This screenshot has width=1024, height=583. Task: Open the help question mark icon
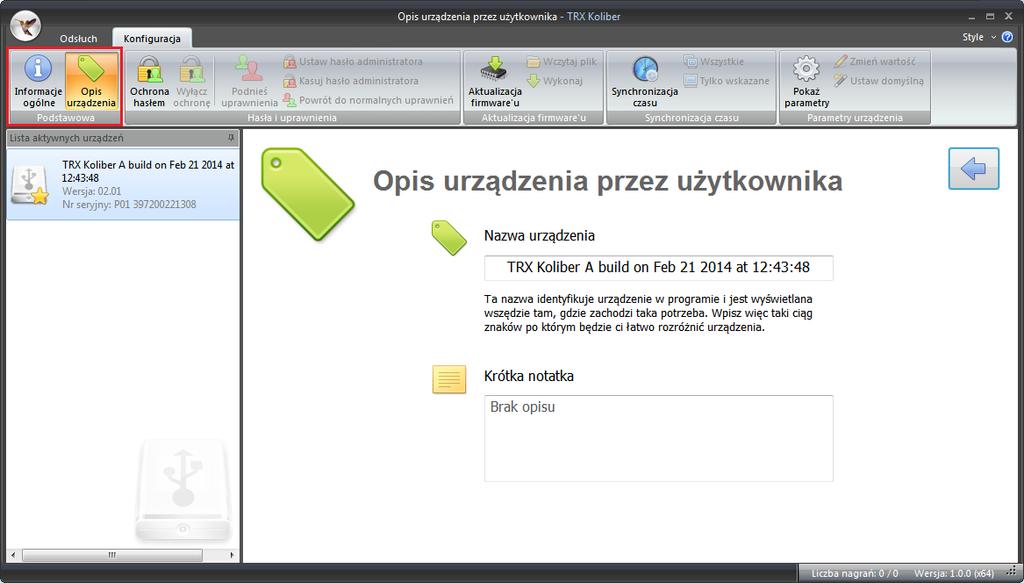(x=1008, y=37)
